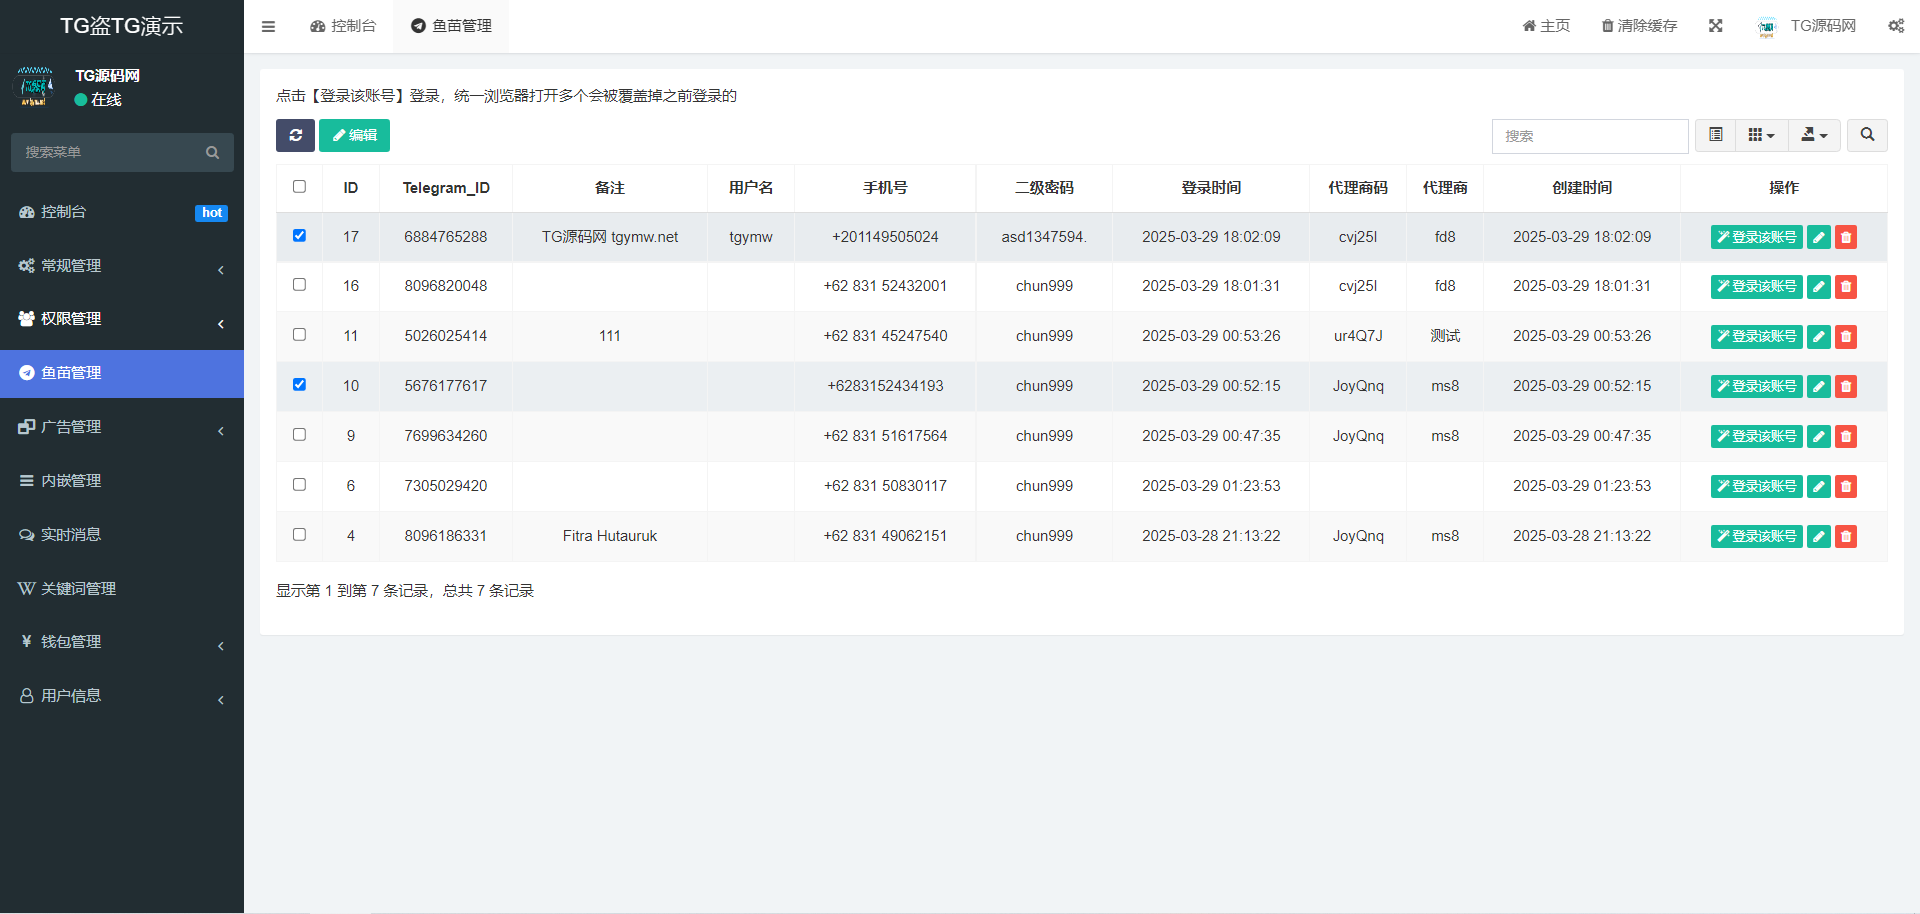Toggle the table view list icon
This screenshot has width=1920, height=914.
click(1716, 135)
